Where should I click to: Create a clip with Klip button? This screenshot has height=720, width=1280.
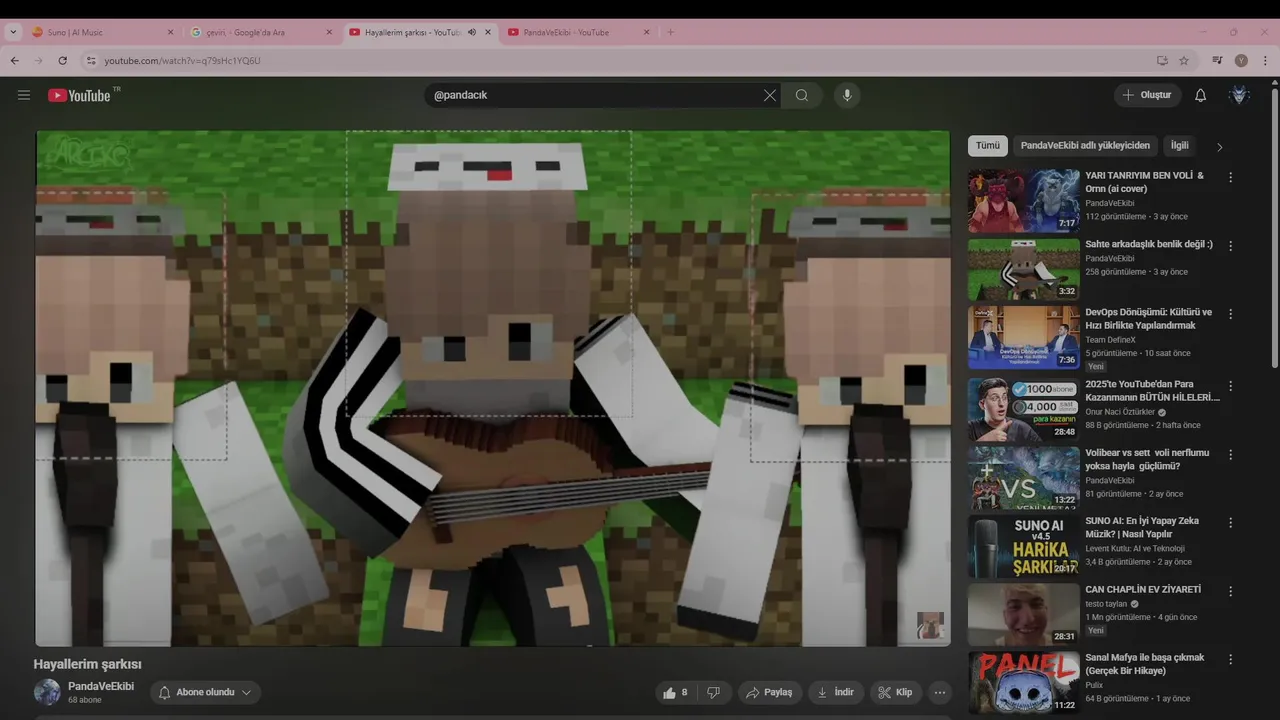tap(895, 692)
